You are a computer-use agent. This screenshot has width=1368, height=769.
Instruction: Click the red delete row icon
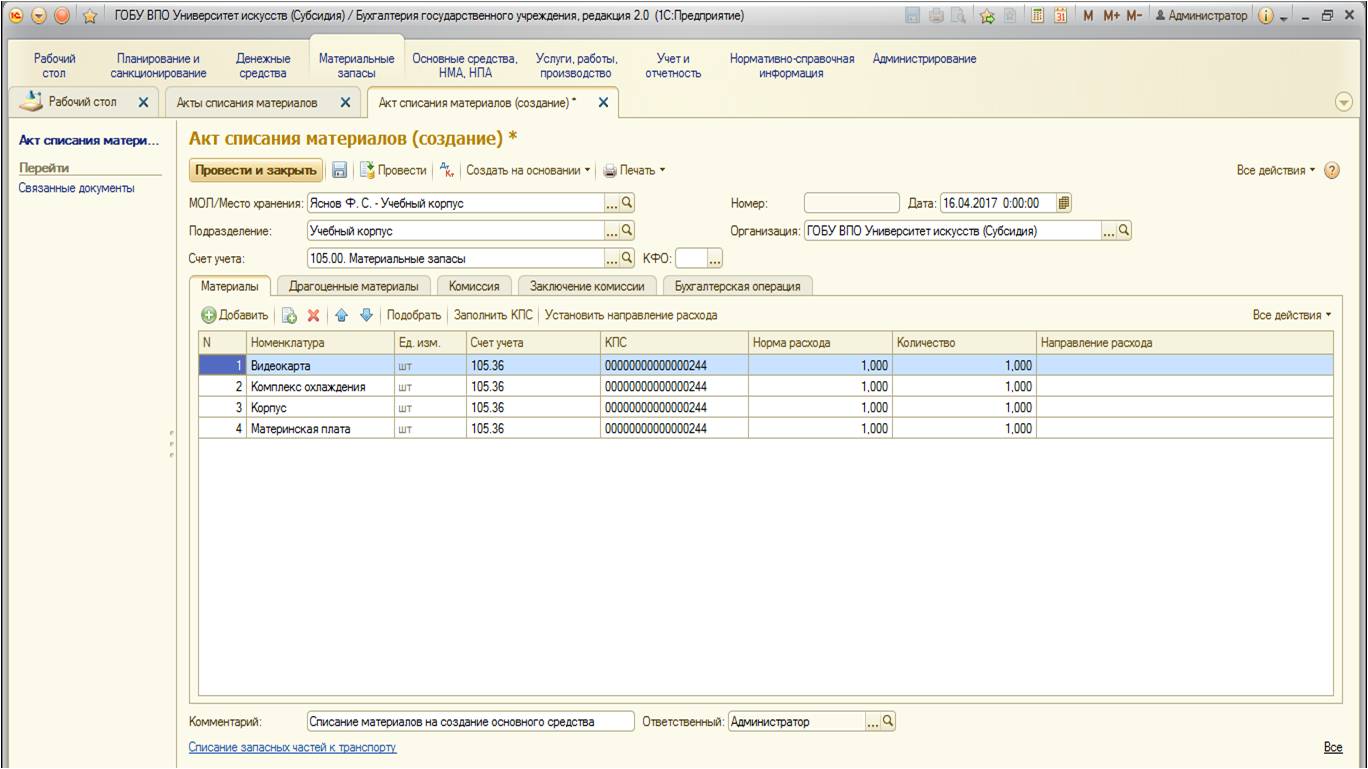[313, 315]
